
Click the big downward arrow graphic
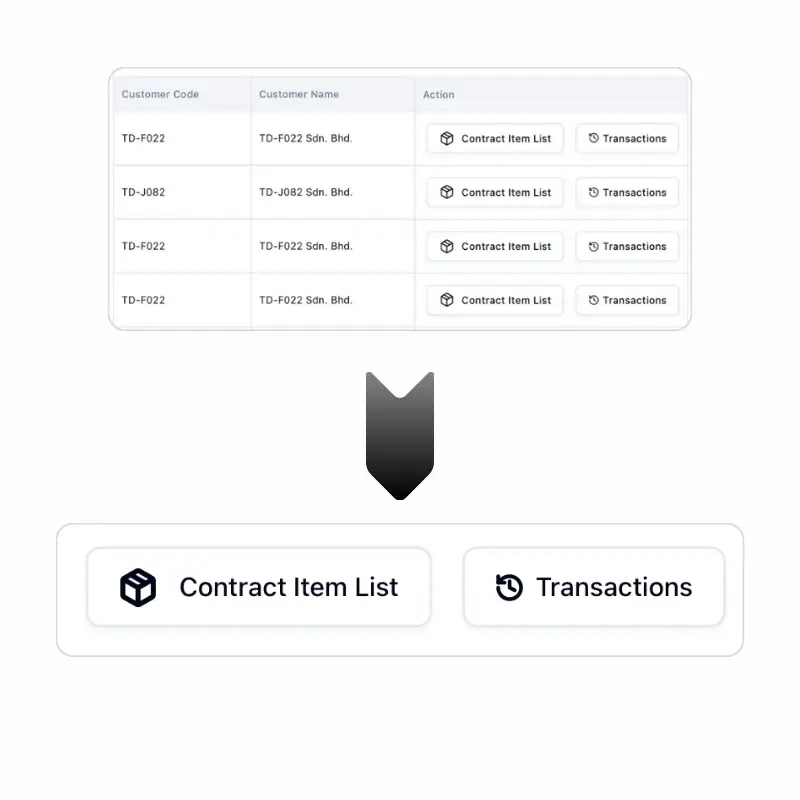pos(400,436)
